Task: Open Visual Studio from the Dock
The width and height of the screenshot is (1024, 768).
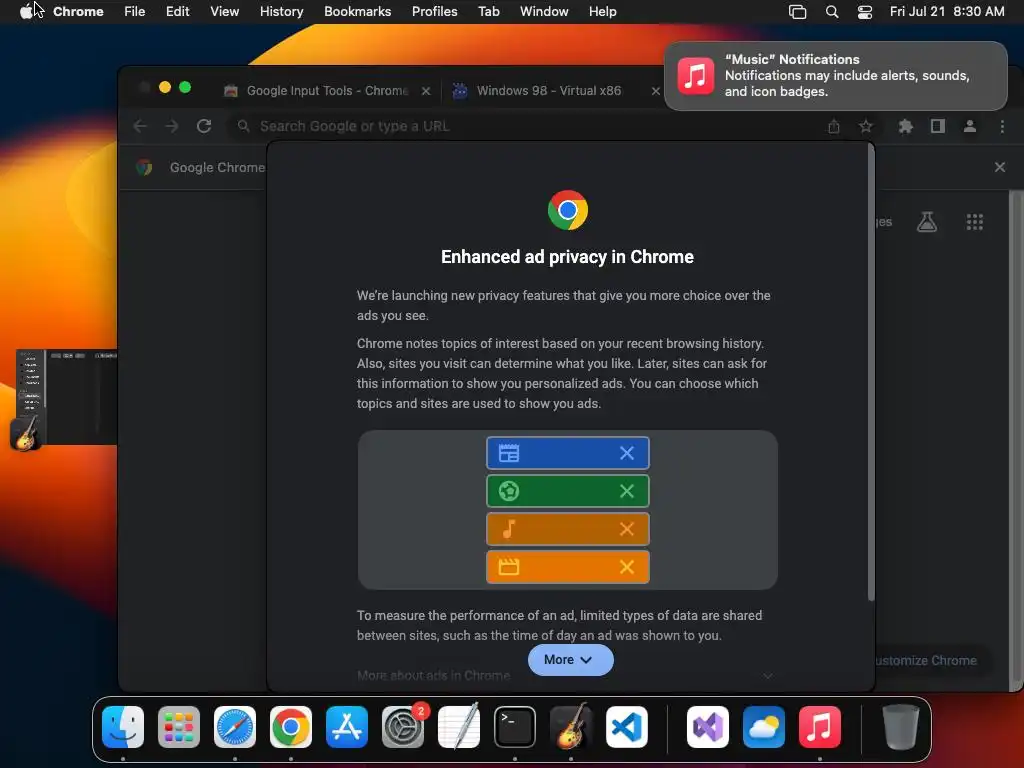Action: 708,727
